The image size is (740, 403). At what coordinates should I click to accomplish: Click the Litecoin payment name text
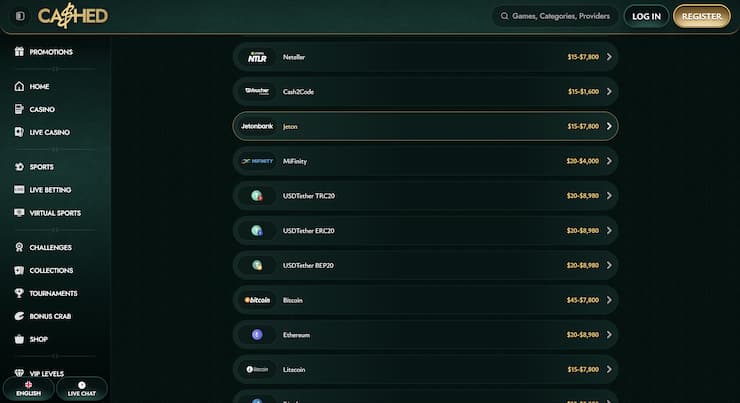pos(294,369)
